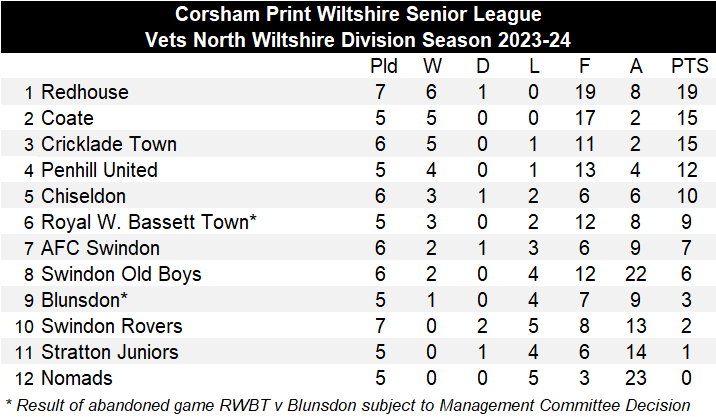Click the Redhouse team name
716x417 pixels.
tap(84, 92)
